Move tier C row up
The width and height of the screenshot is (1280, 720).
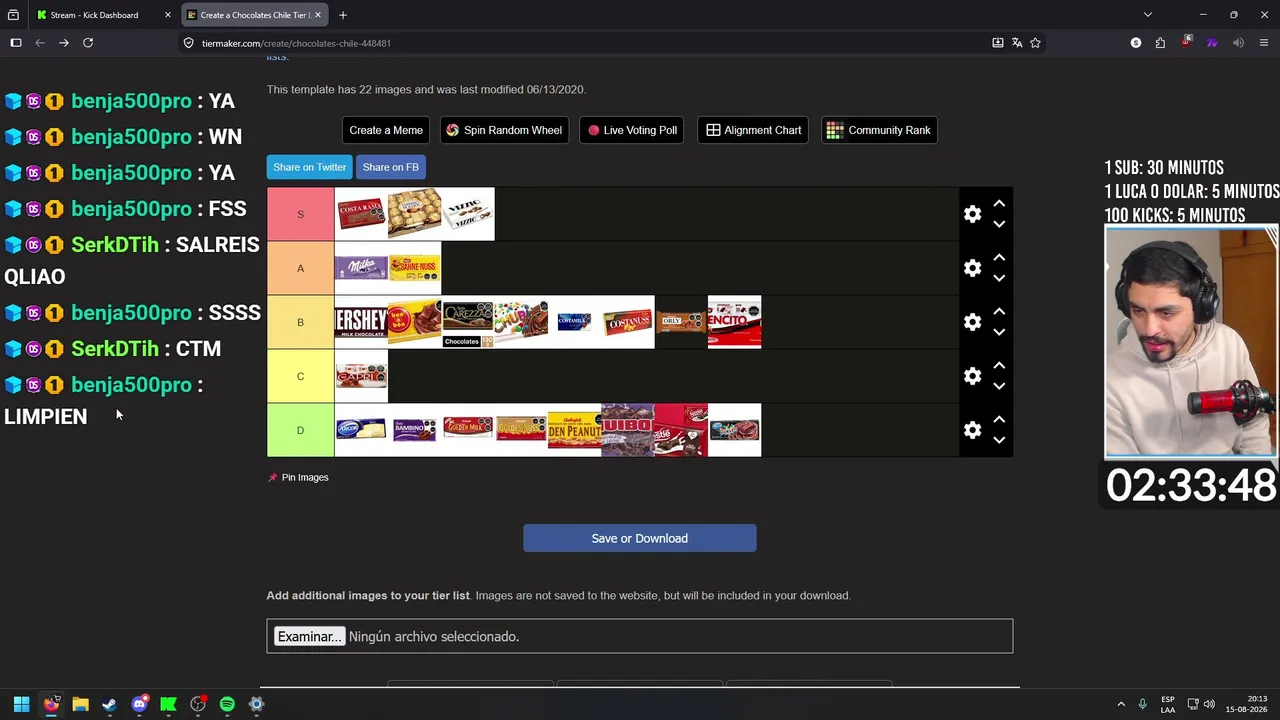click(999, 366)
